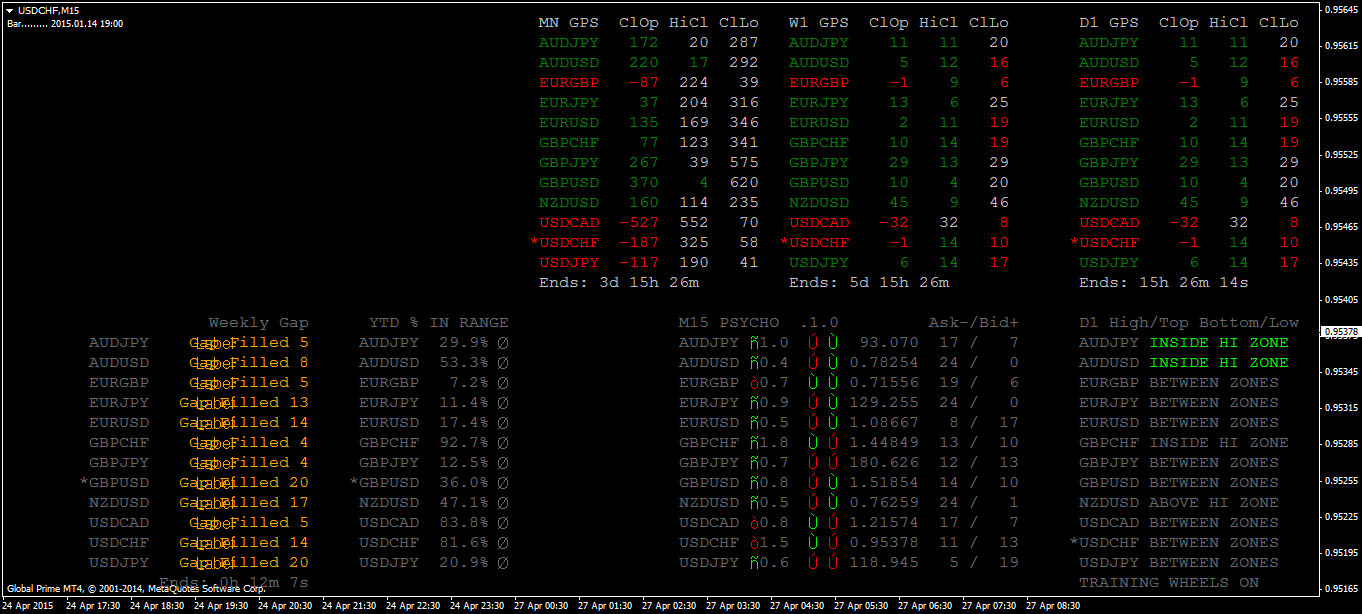Click the second red arrow in GBPCHF PSYCHO row

(833, 442)
